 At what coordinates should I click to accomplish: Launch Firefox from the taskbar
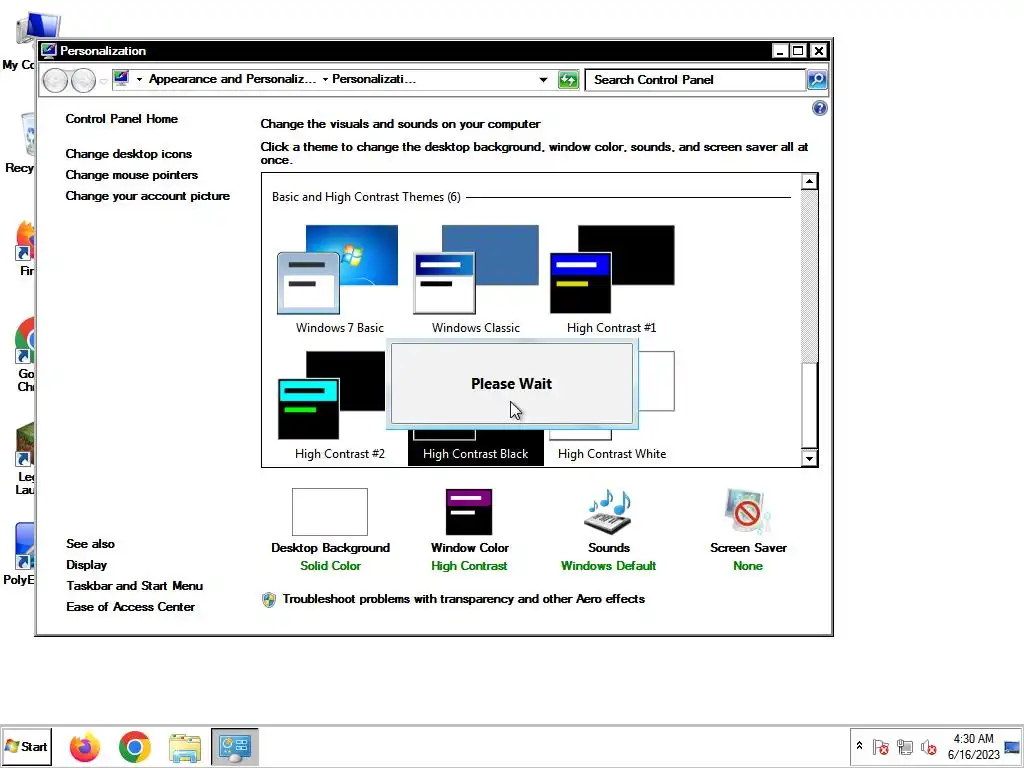pyautogui.click(x=85, y=747)
